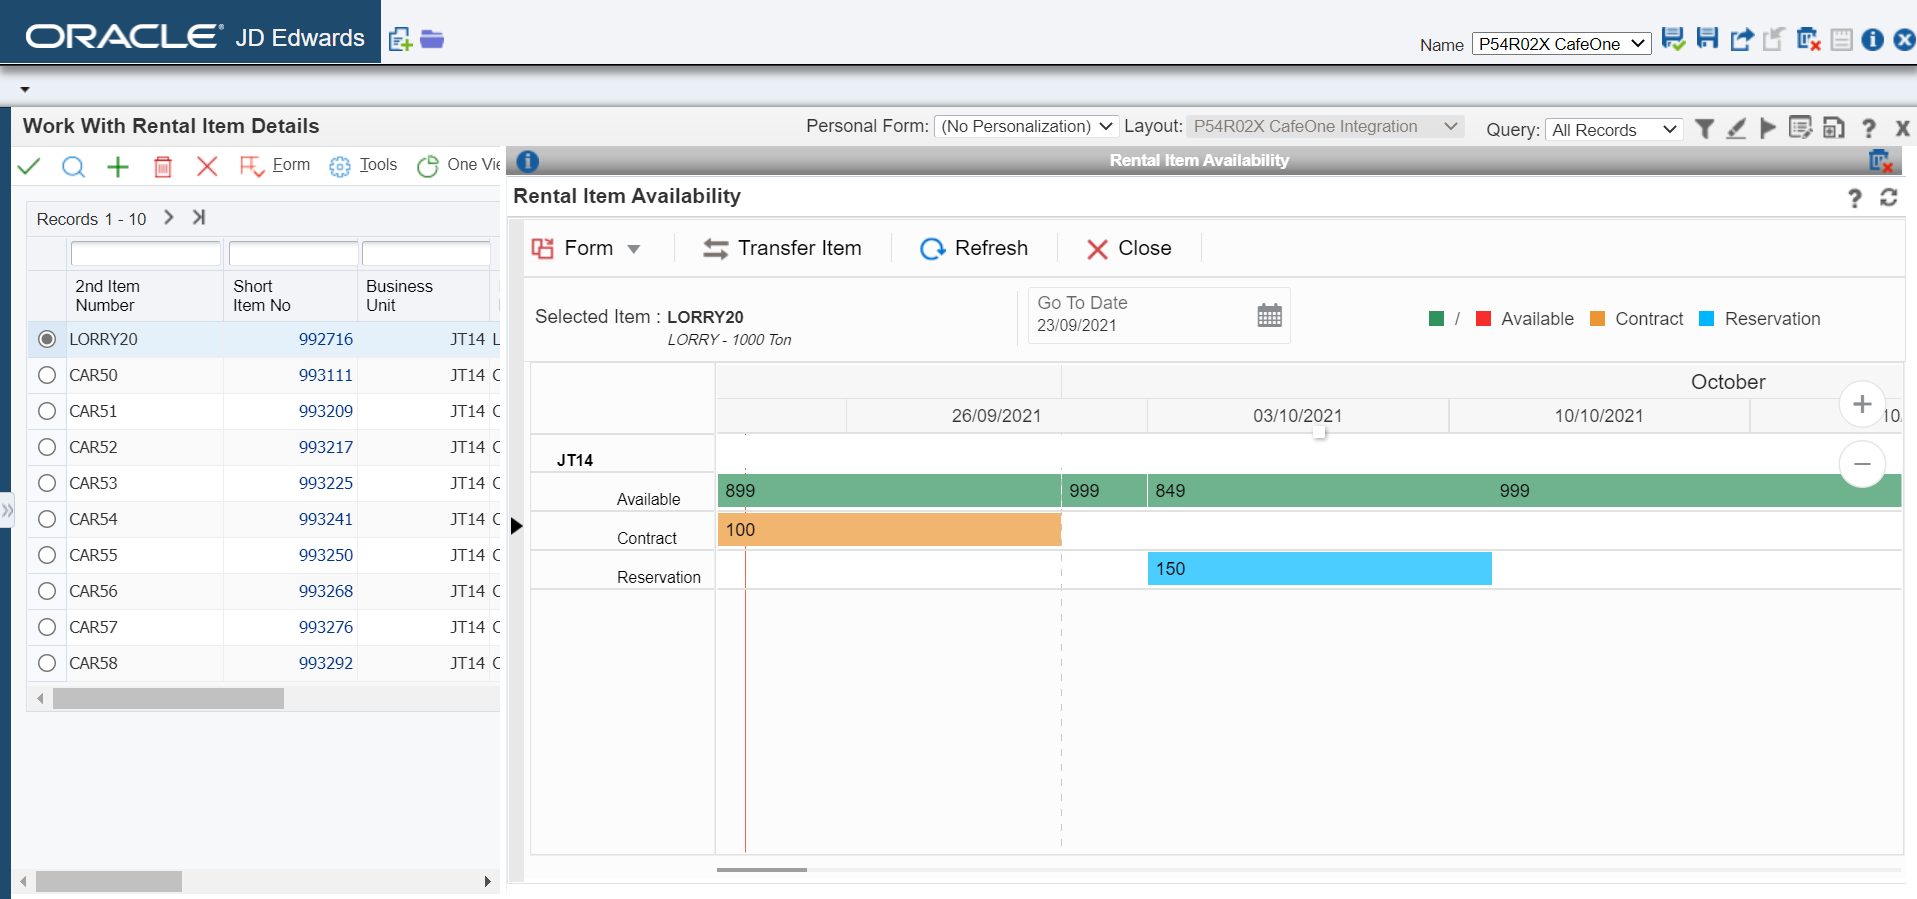Click the plain save disk icon next to Name
The width and height of the screenshot is (1917, 899).
1708,39
